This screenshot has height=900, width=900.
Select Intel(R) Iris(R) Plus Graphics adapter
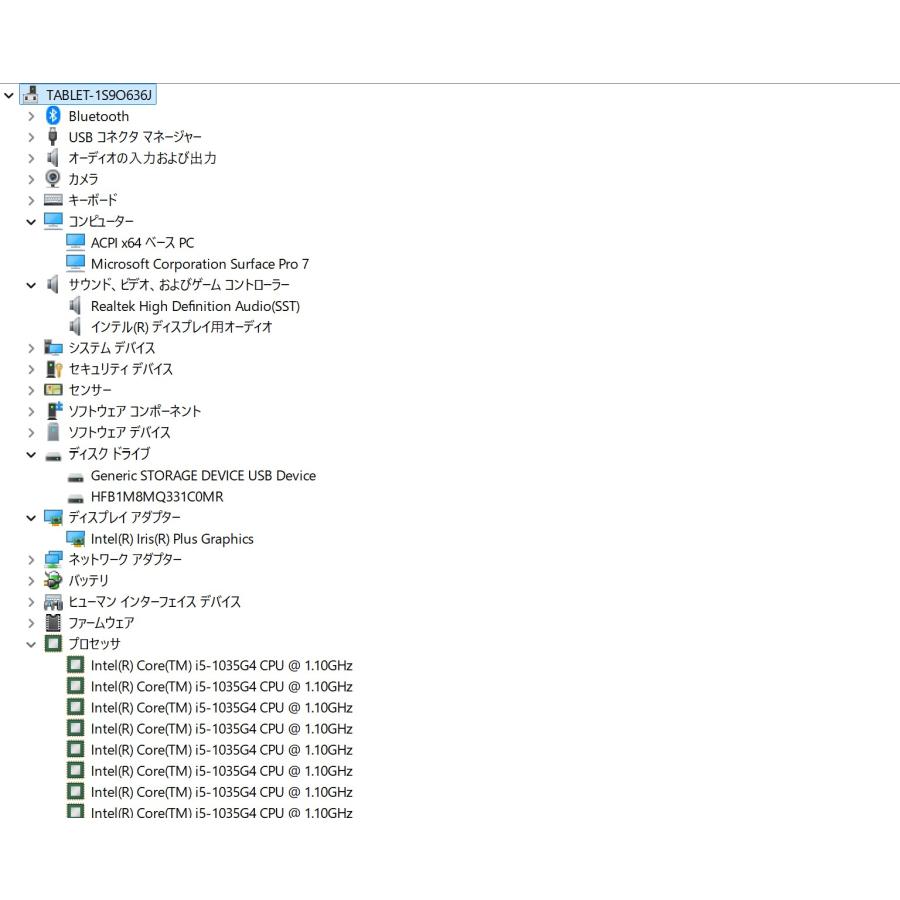172,538
